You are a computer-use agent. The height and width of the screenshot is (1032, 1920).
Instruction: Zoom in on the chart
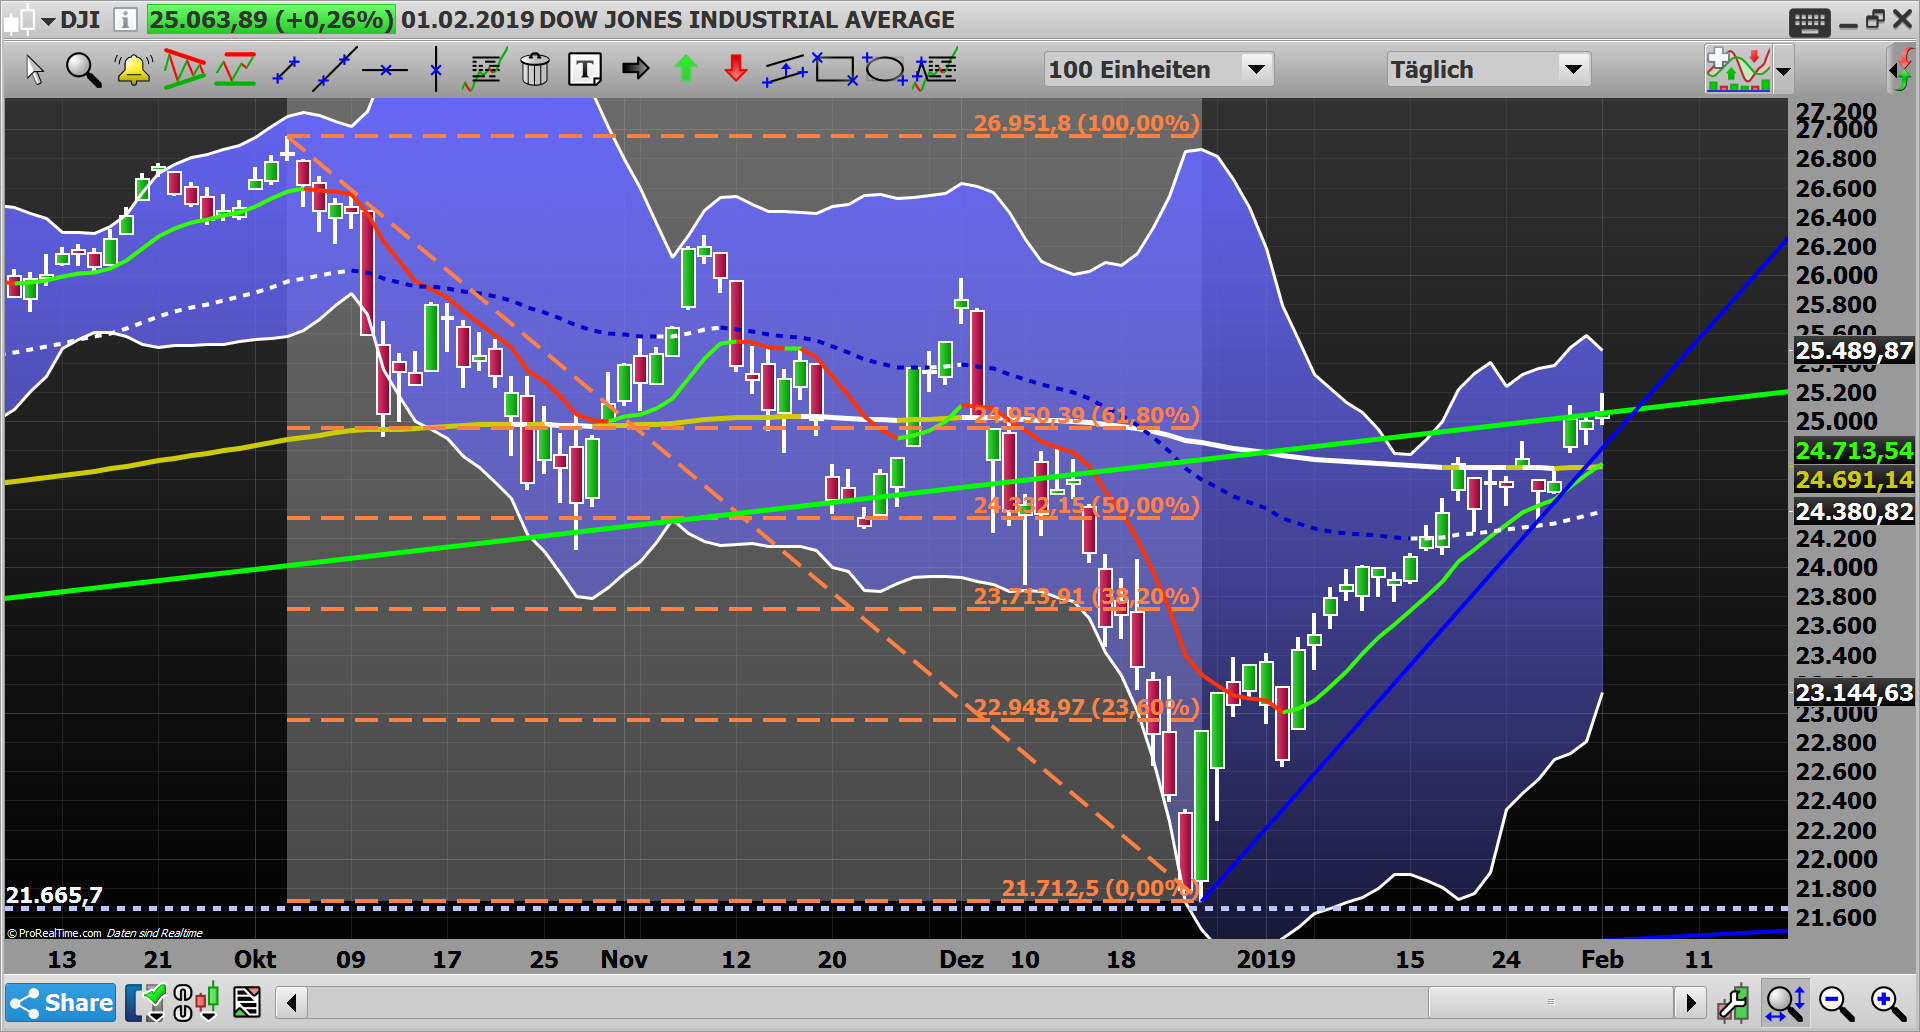(1889, 1003)
